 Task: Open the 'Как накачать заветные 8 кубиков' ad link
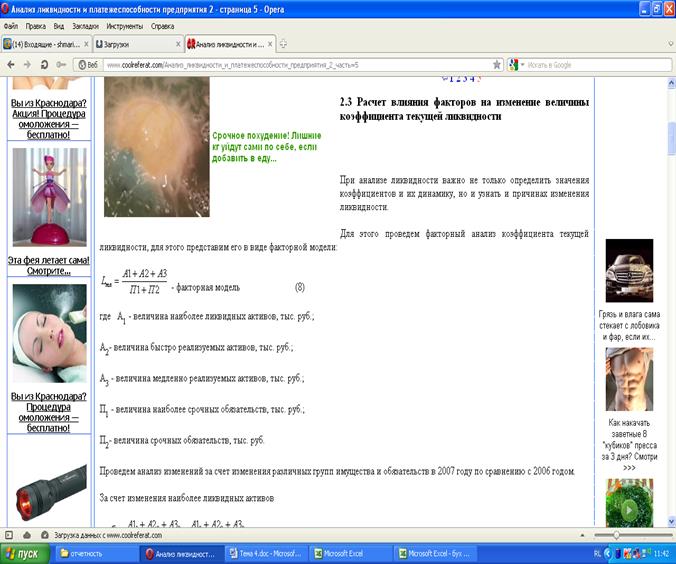629,445
